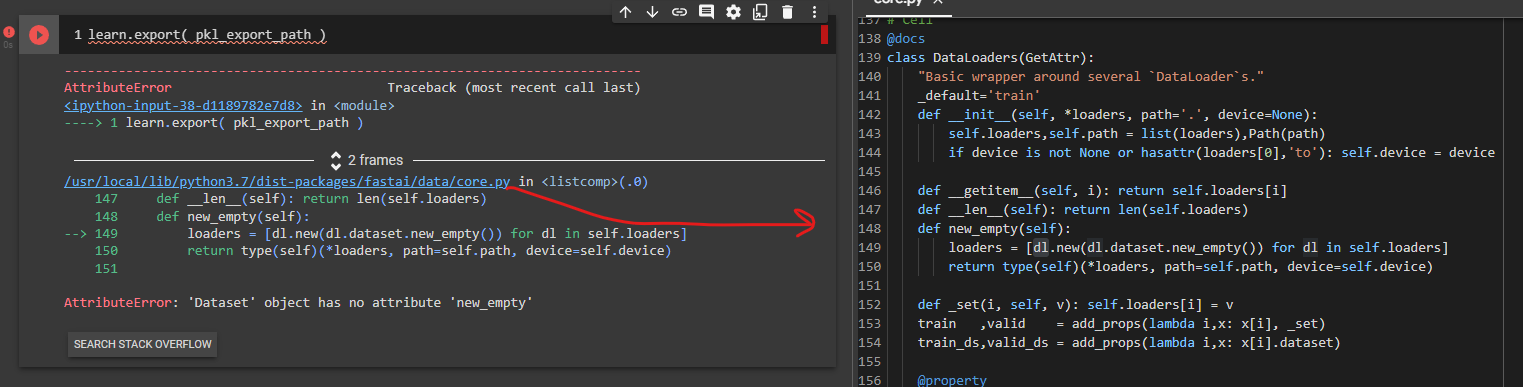Click the 'train_ds,valid_ds' line 154
Image resolution: width=1523 pixels, height=387 pixels.
1128,342
